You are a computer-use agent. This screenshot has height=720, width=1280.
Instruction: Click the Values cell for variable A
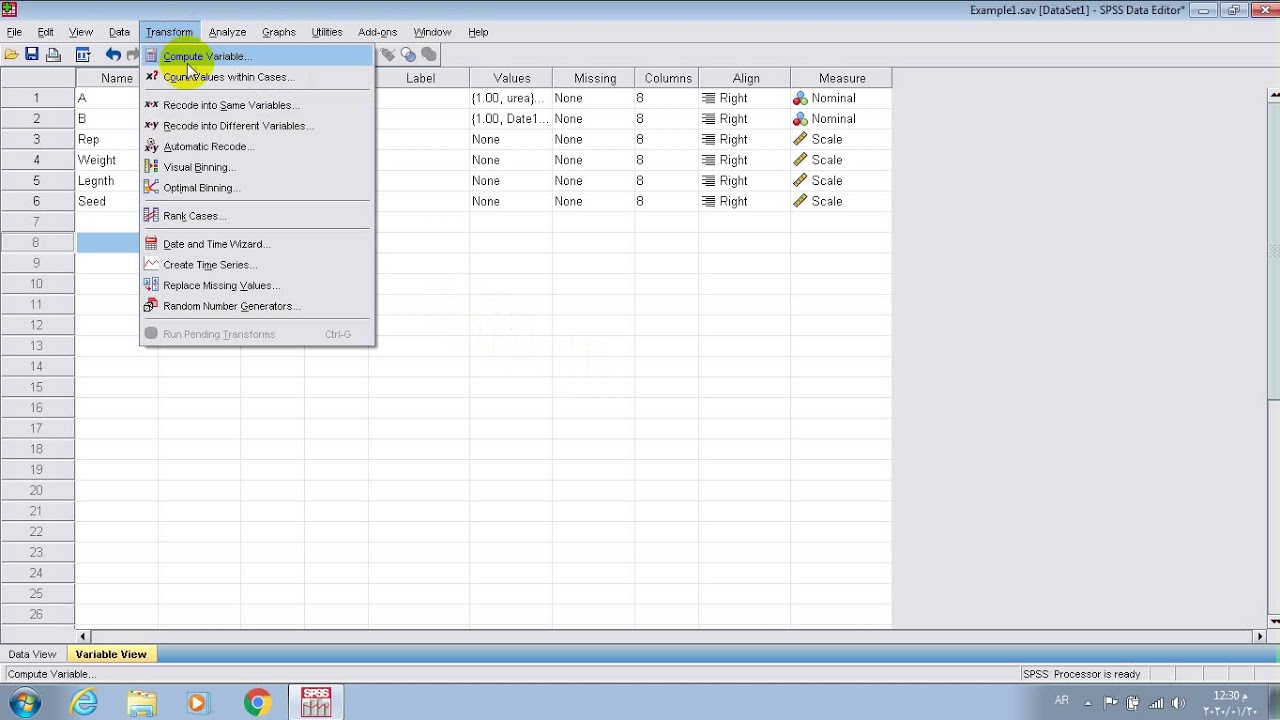510,98
